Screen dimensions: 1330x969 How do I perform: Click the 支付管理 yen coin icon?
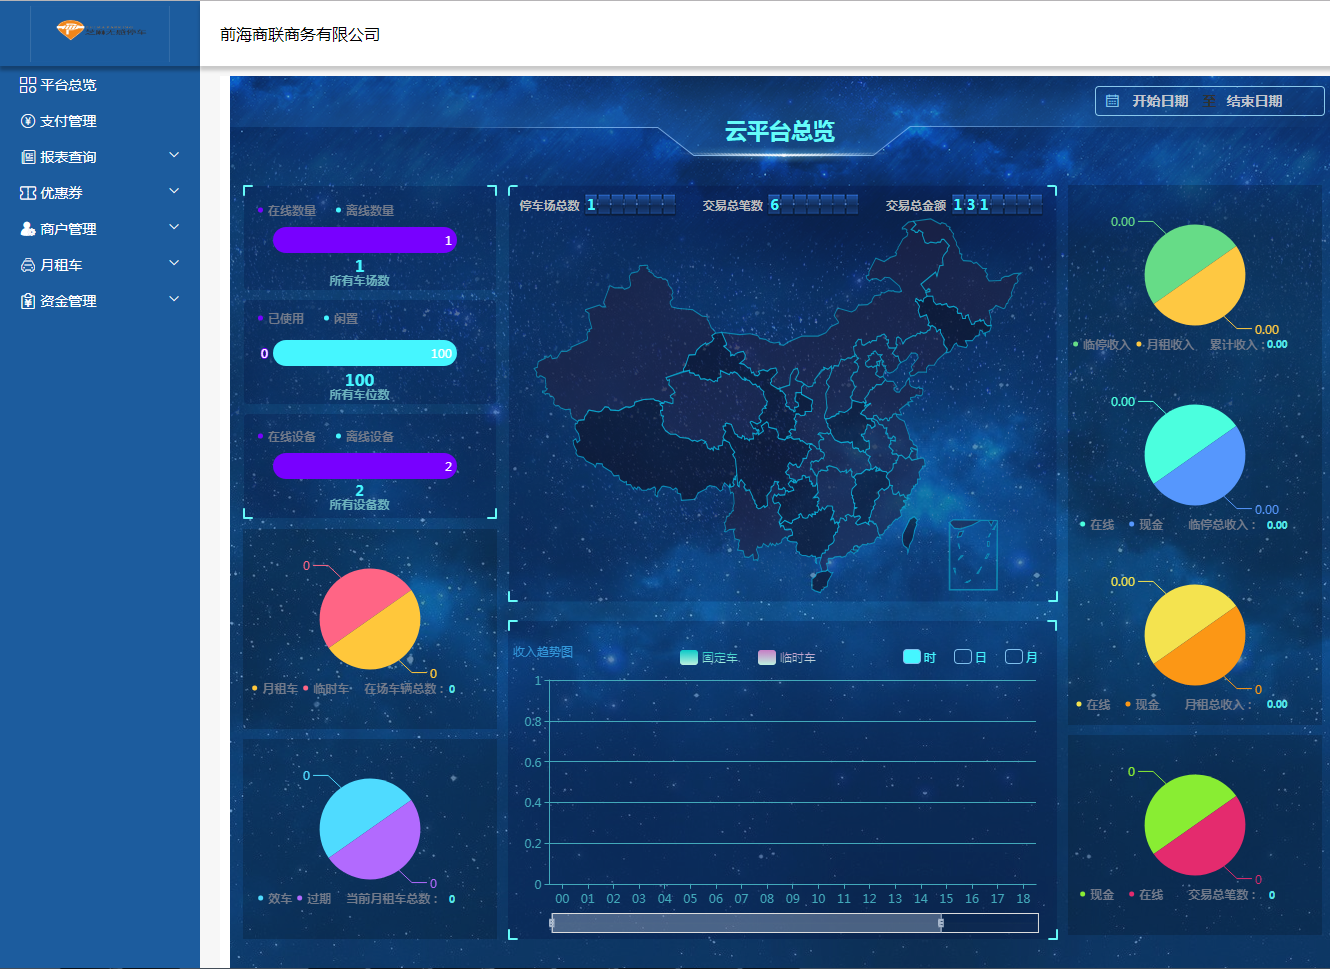[x=28, y=121]
